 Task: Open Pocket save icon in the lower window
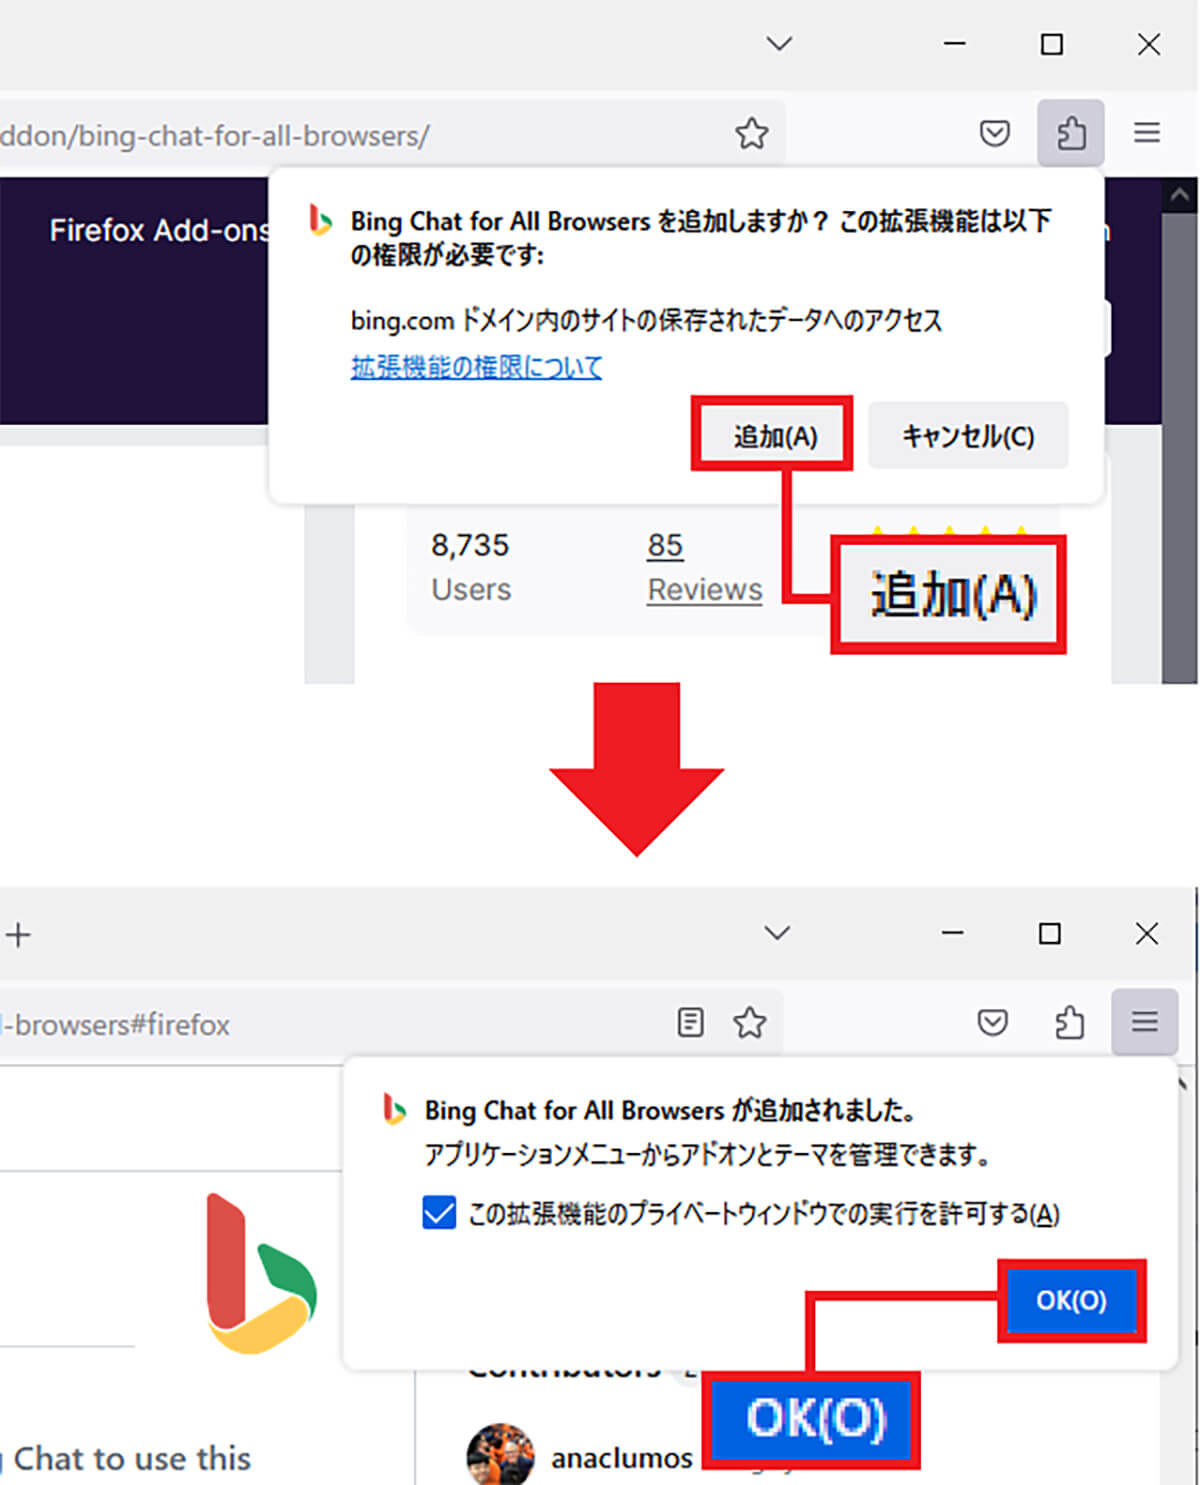pos(992,1022)
